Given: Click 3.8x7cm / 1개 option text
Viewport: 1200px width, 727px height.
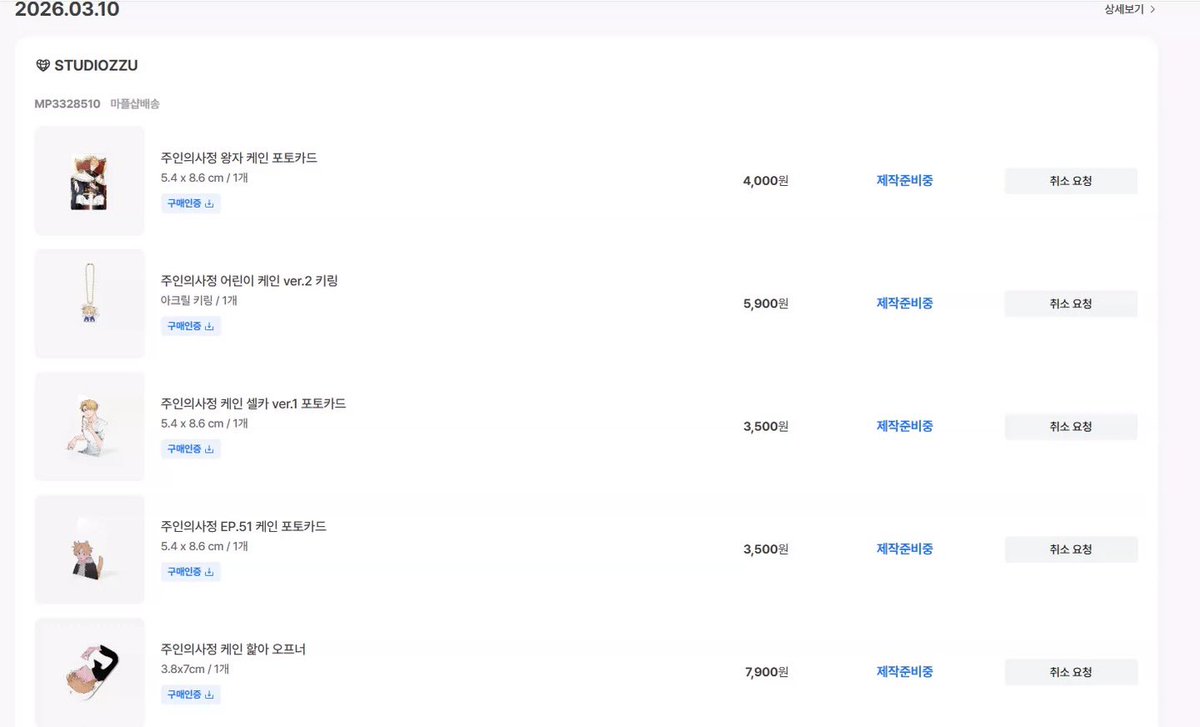Looking at the screenshot, I should click(195, 669).
